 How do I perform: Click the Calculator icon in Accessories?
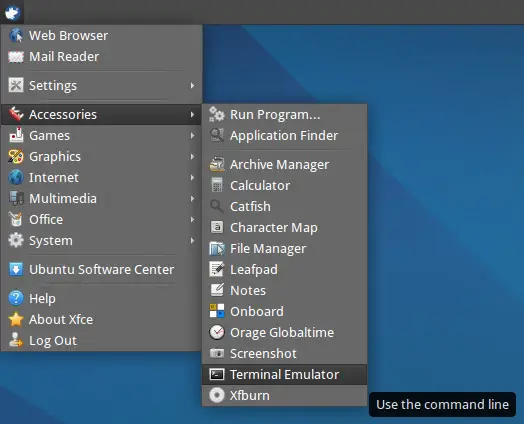[217, 185]
